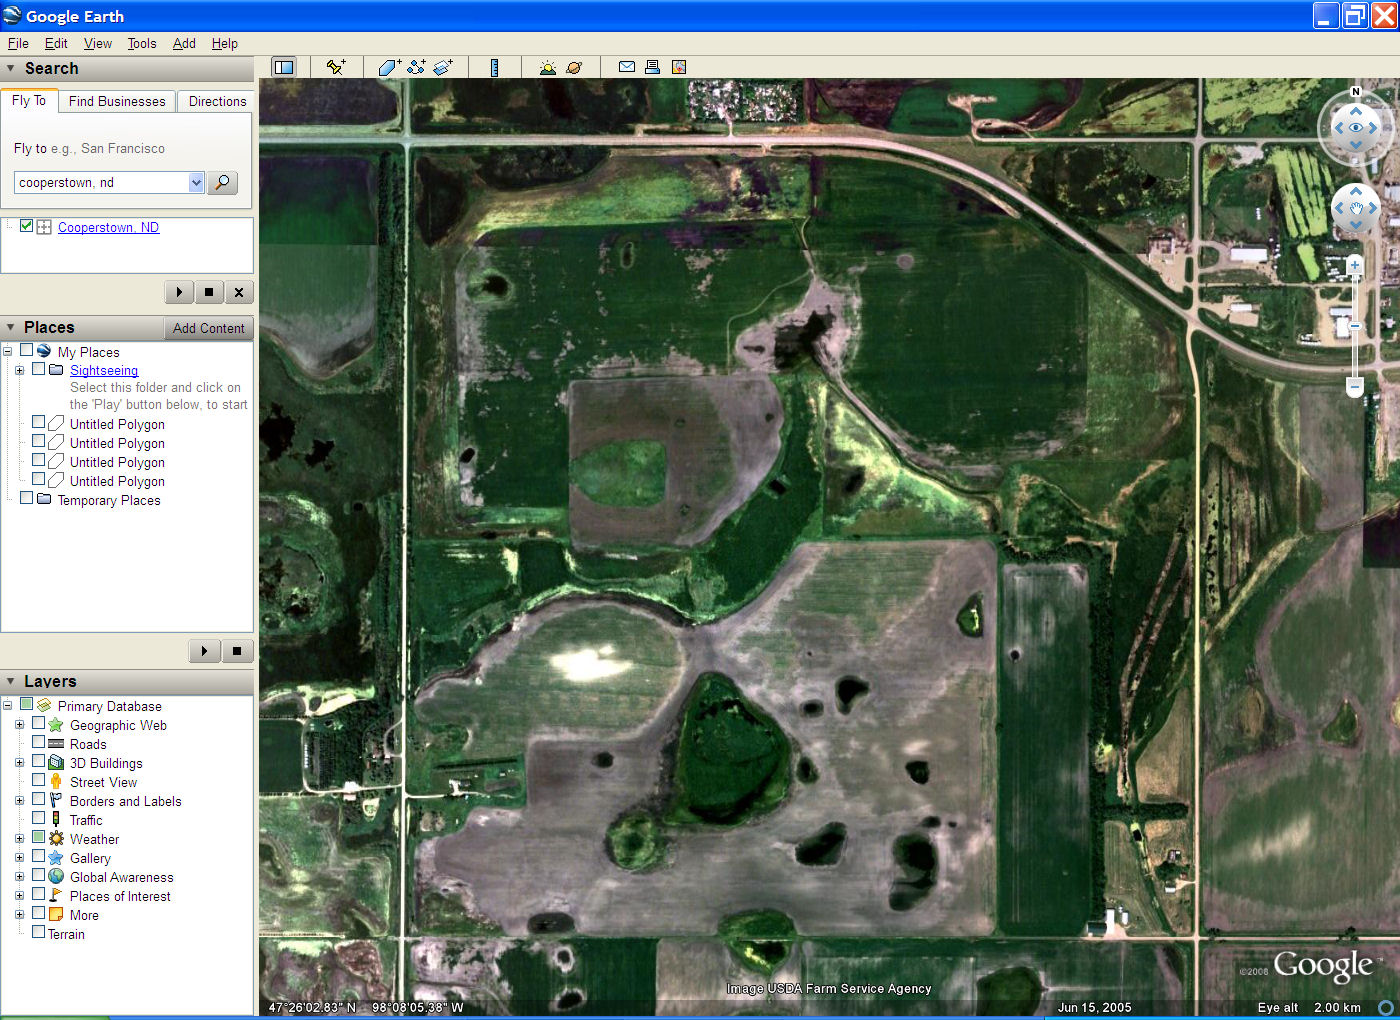Open the Fly To history dropdown arrow
The width and height of the screenshot is (1400, 1020).
(196, 182)
